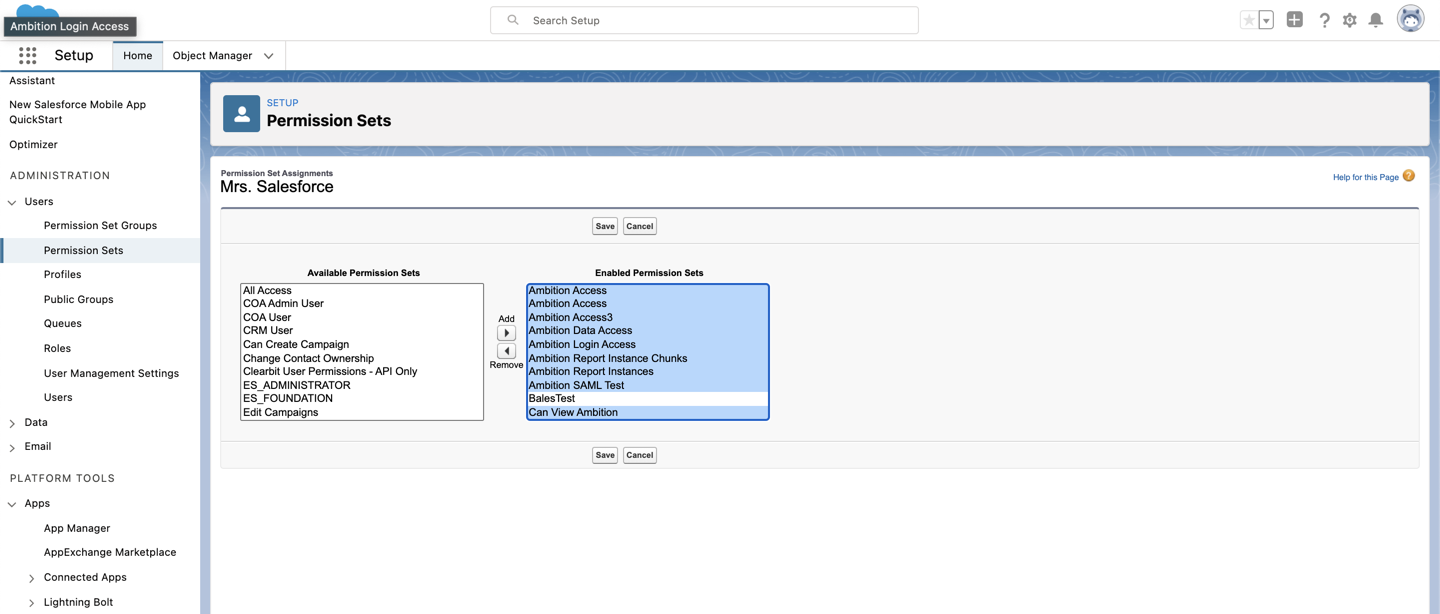Screen dimensions: 1440x614
Task: Click the bottom Save button
Action: 605,455
